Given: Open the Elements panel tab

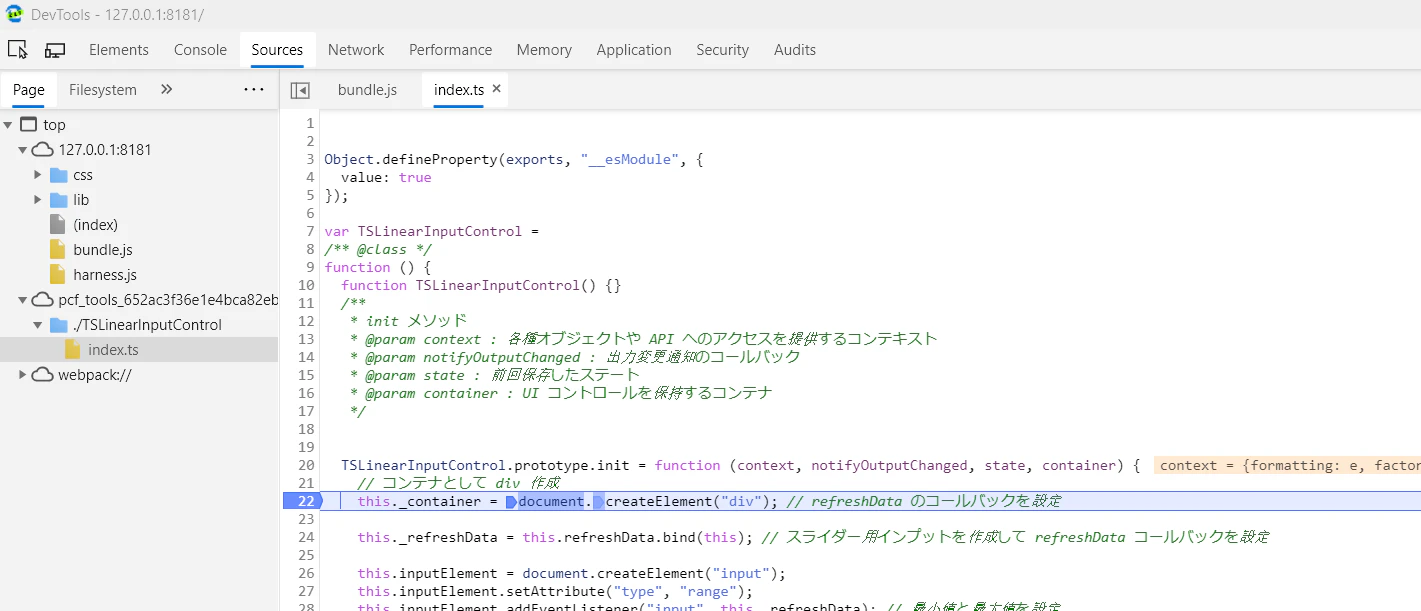Looking at the screenshot, I should [x=119, y=50].
